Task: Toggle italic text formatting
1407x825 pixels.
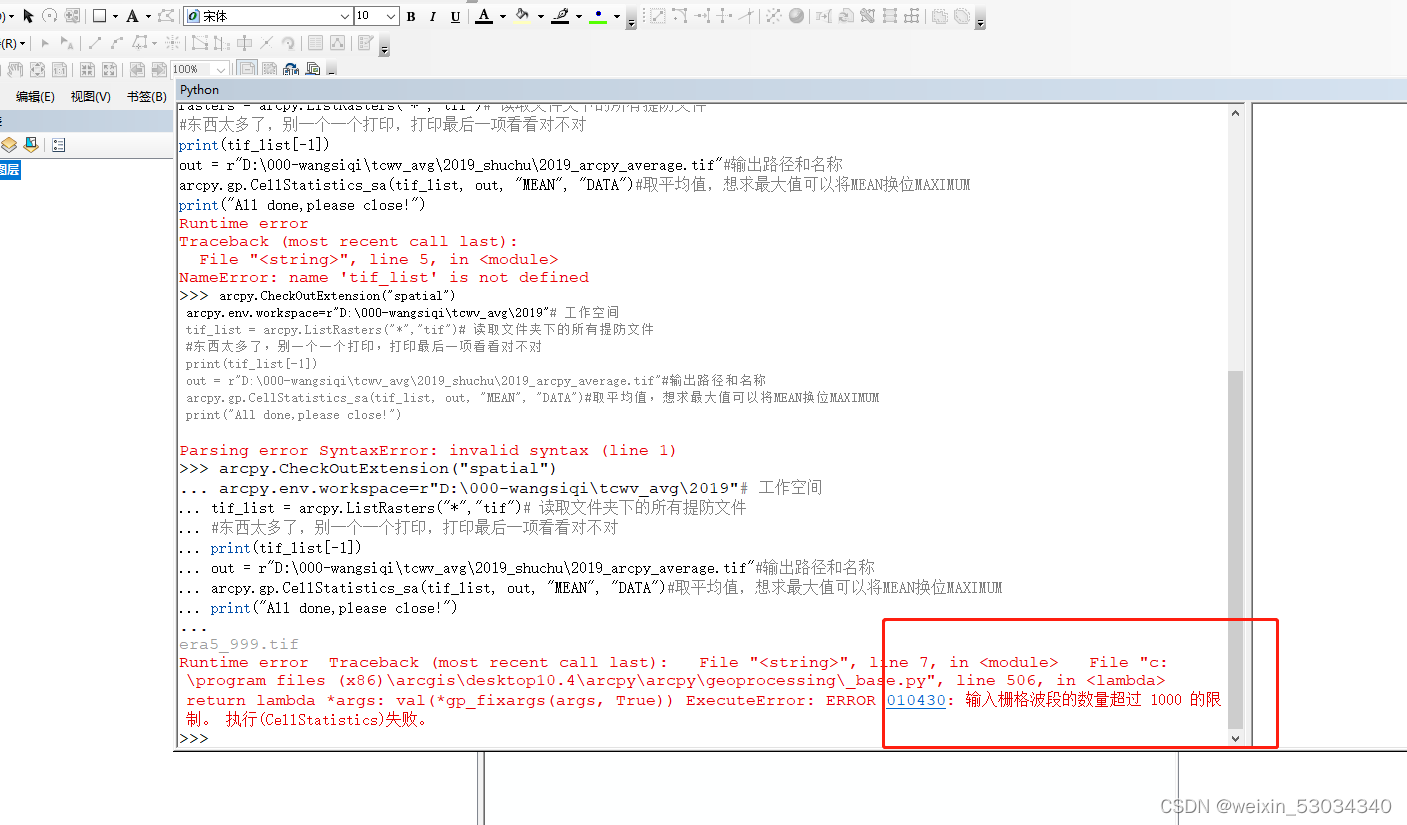Action: click(432, 15)
